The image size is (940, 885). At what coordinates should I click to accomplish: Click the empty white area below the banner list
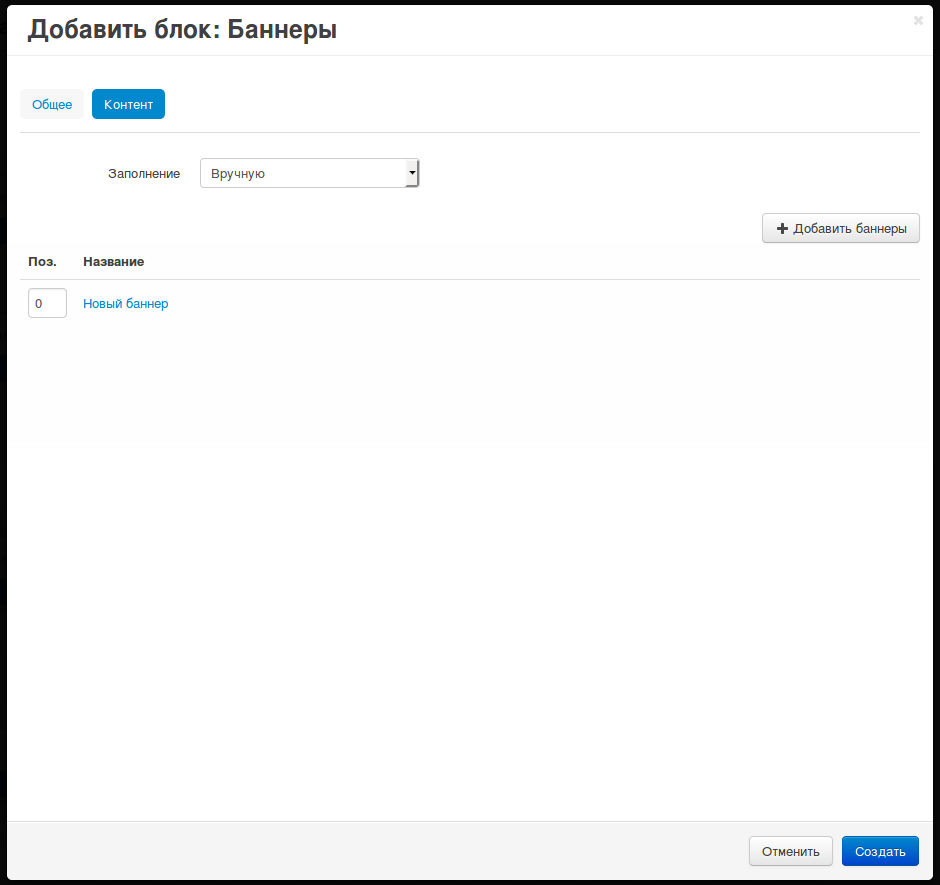(x=470, y=560)
